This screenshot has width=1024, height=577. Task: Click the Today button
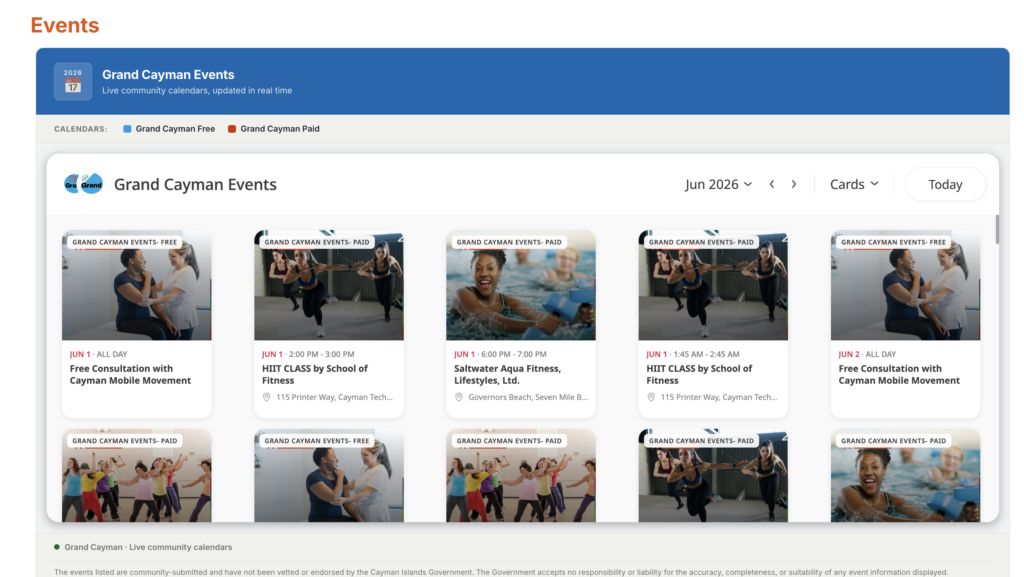[x=945, y=185]
